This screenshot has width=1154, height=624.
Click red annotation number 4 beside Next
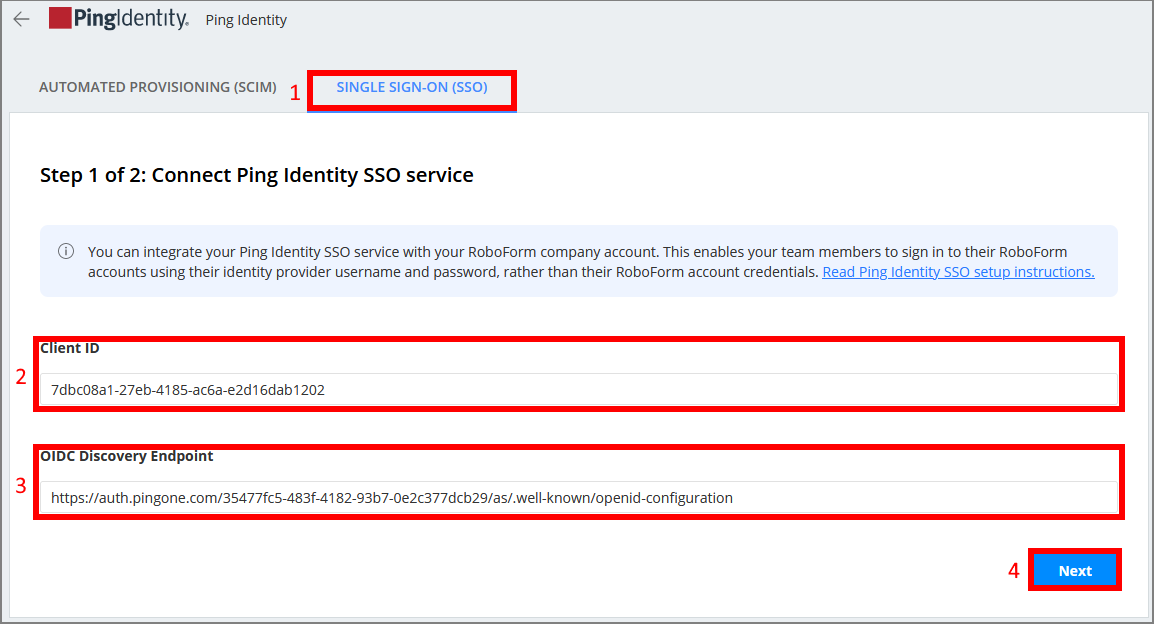(x=1013, y=571)
